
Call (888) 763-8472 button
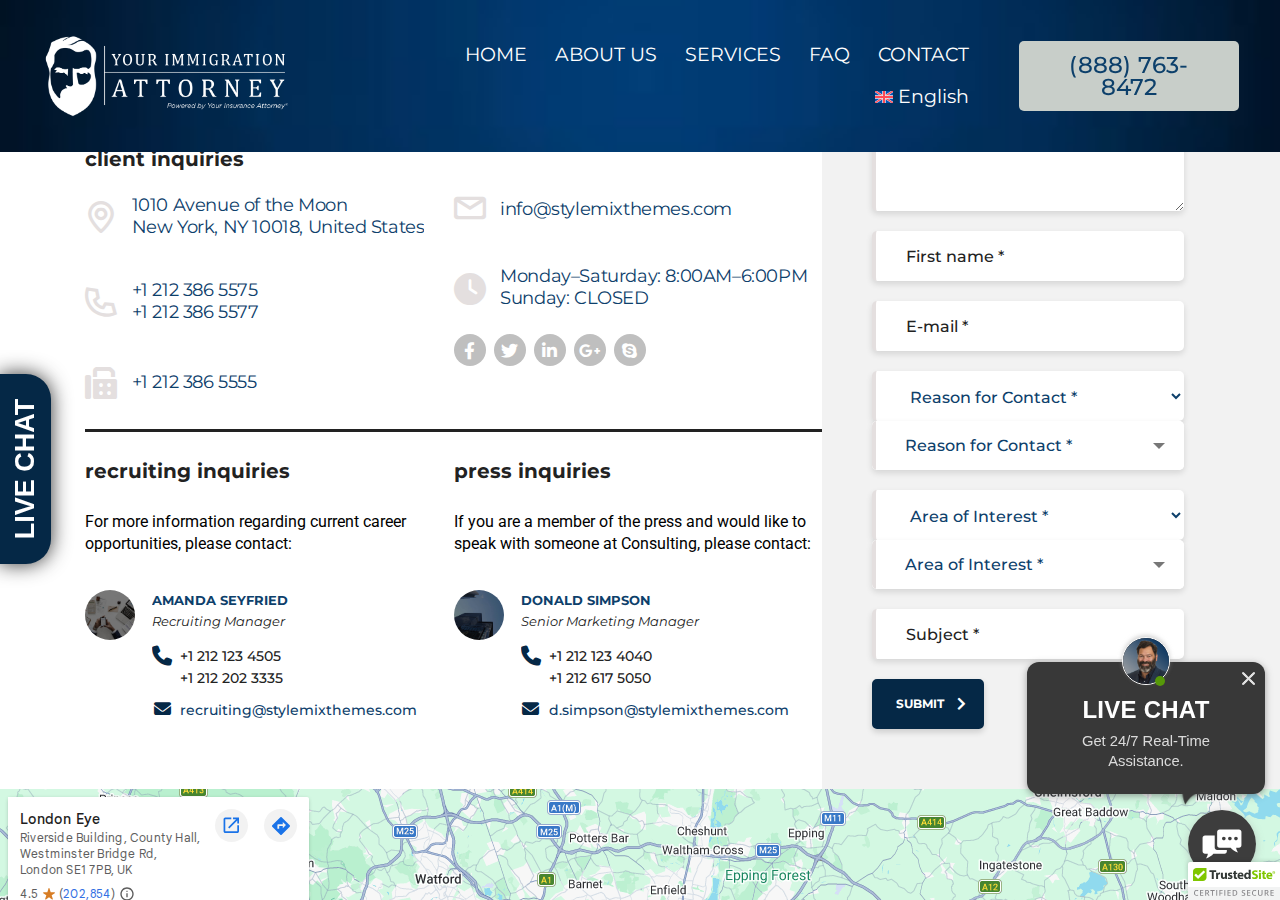1129,76
